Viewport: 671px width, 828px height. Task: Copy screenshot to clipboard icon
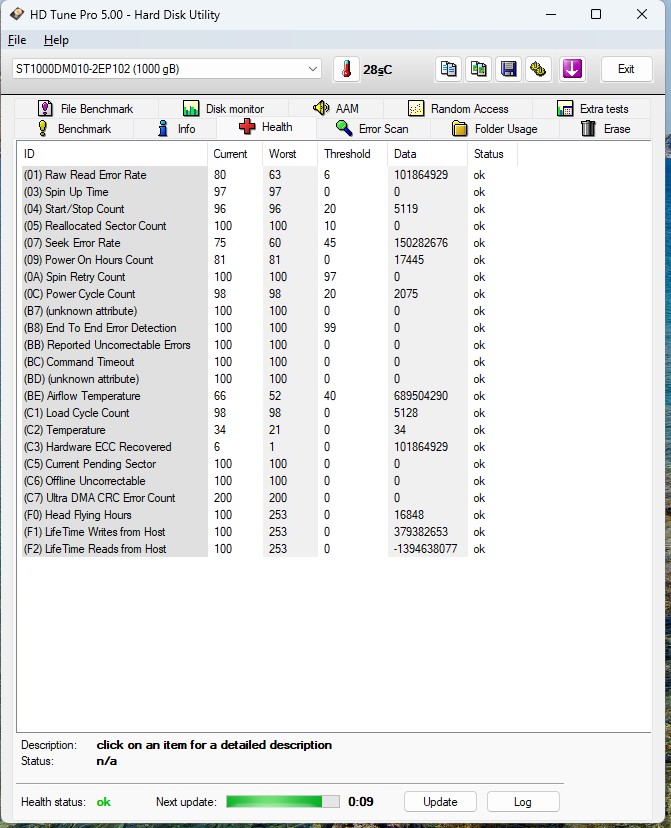[x=479, y=69]
